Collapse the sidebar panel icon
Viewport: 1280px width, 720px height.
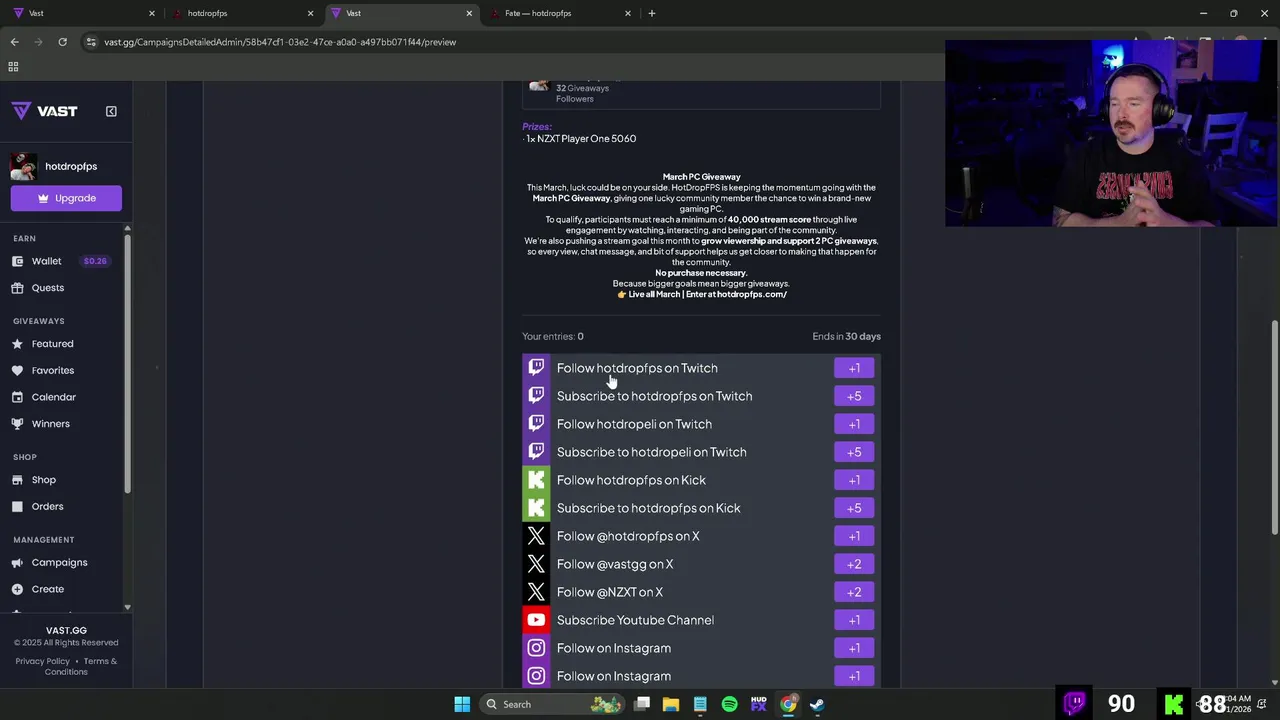tap(111, 111)
